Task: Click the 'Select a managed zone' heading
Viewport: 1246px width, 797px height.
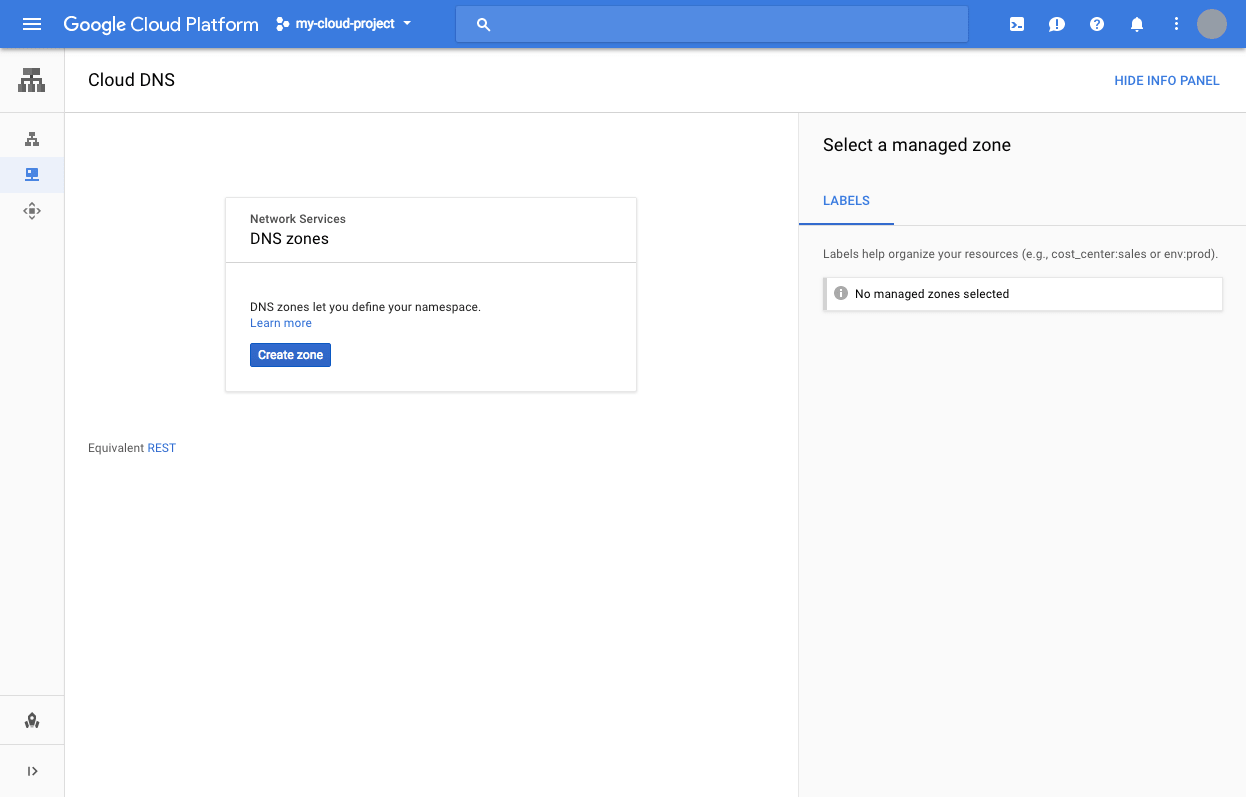Action: (917, 145)
